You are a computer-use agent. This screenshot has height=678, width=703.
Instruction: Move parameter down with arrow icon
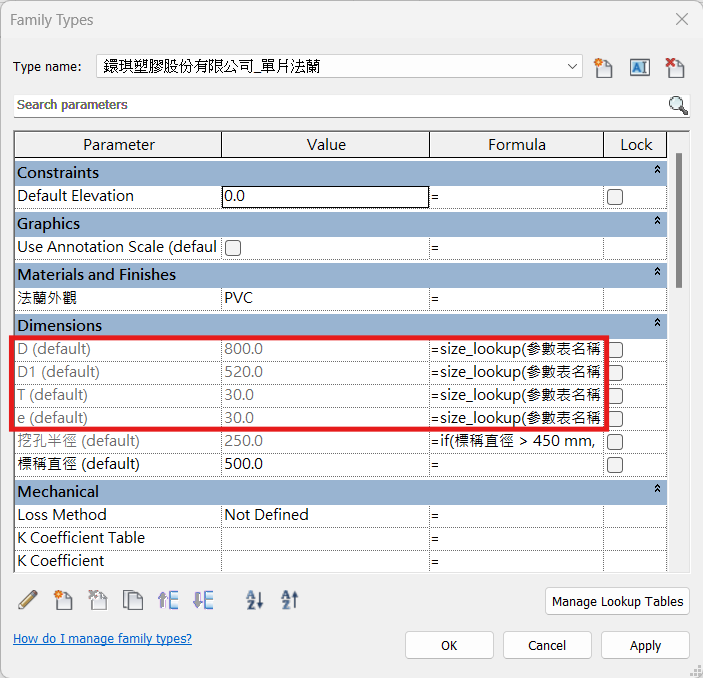tap(203, 600)
